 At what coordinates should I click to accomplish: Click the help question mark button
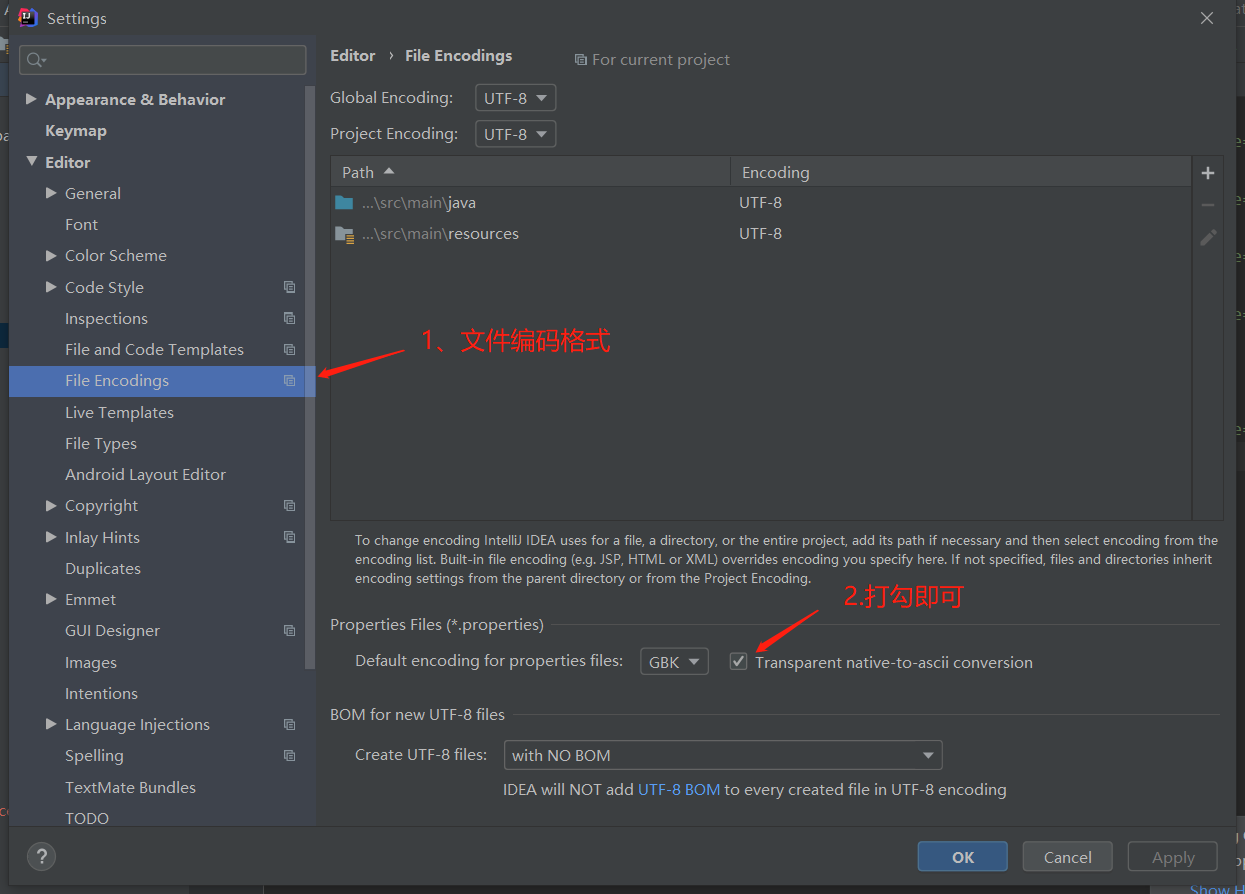41,856
